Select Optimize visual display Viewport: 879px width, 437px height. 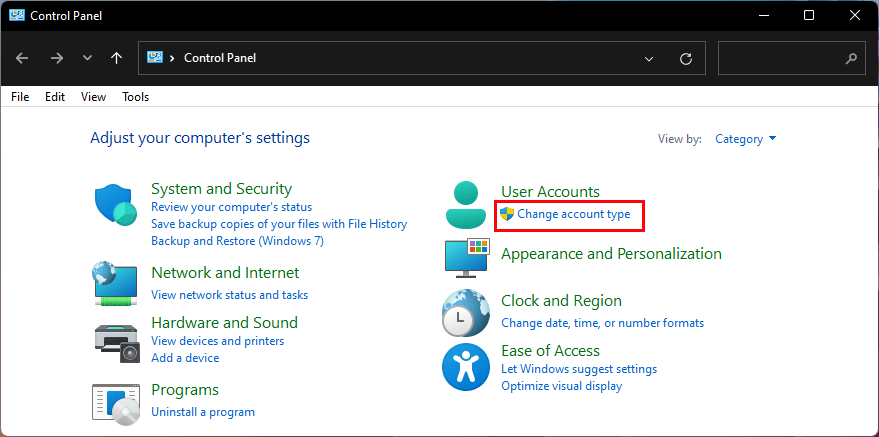click(562, 386)
